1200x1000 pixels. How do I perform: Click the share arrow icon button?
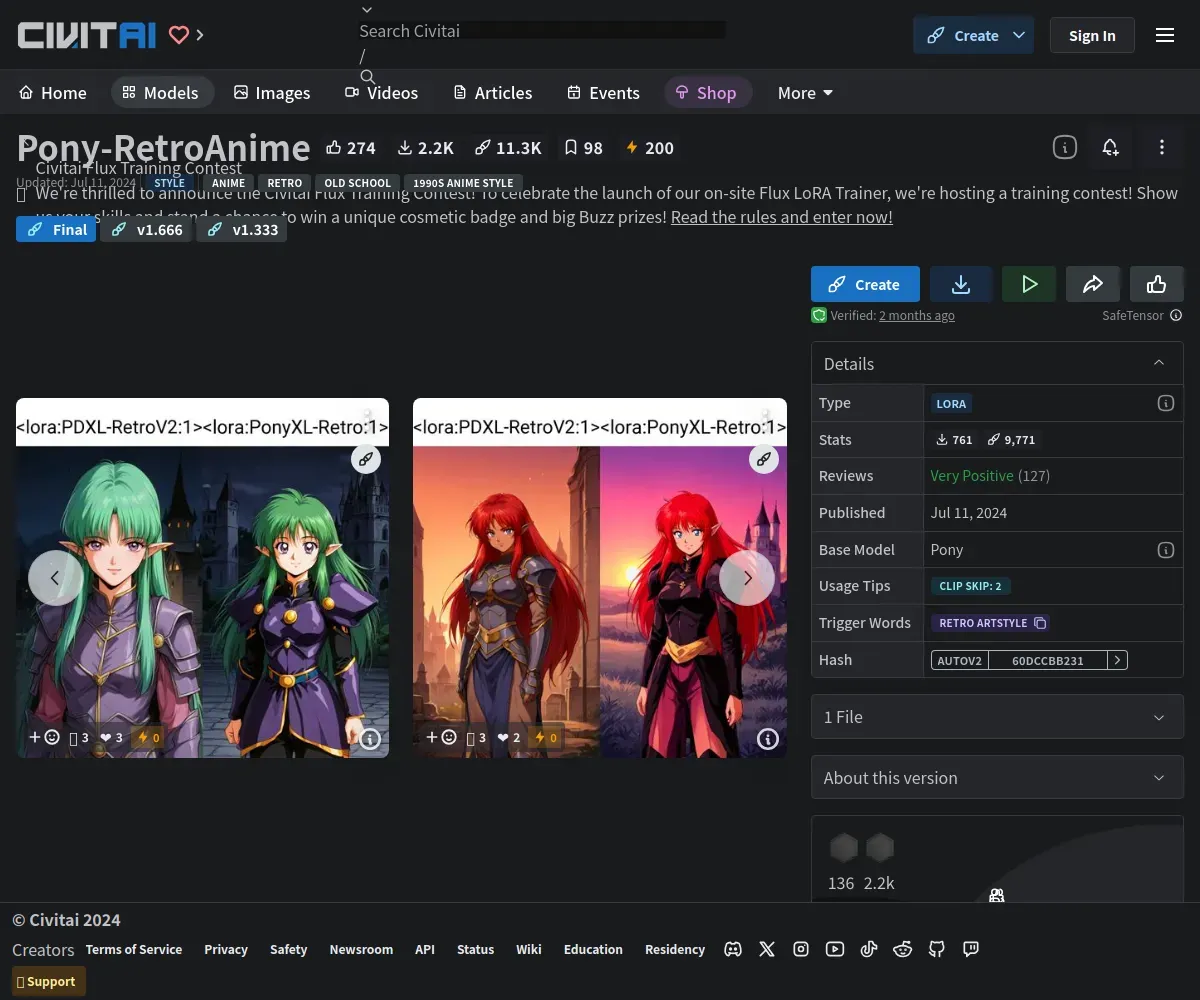1093,284
